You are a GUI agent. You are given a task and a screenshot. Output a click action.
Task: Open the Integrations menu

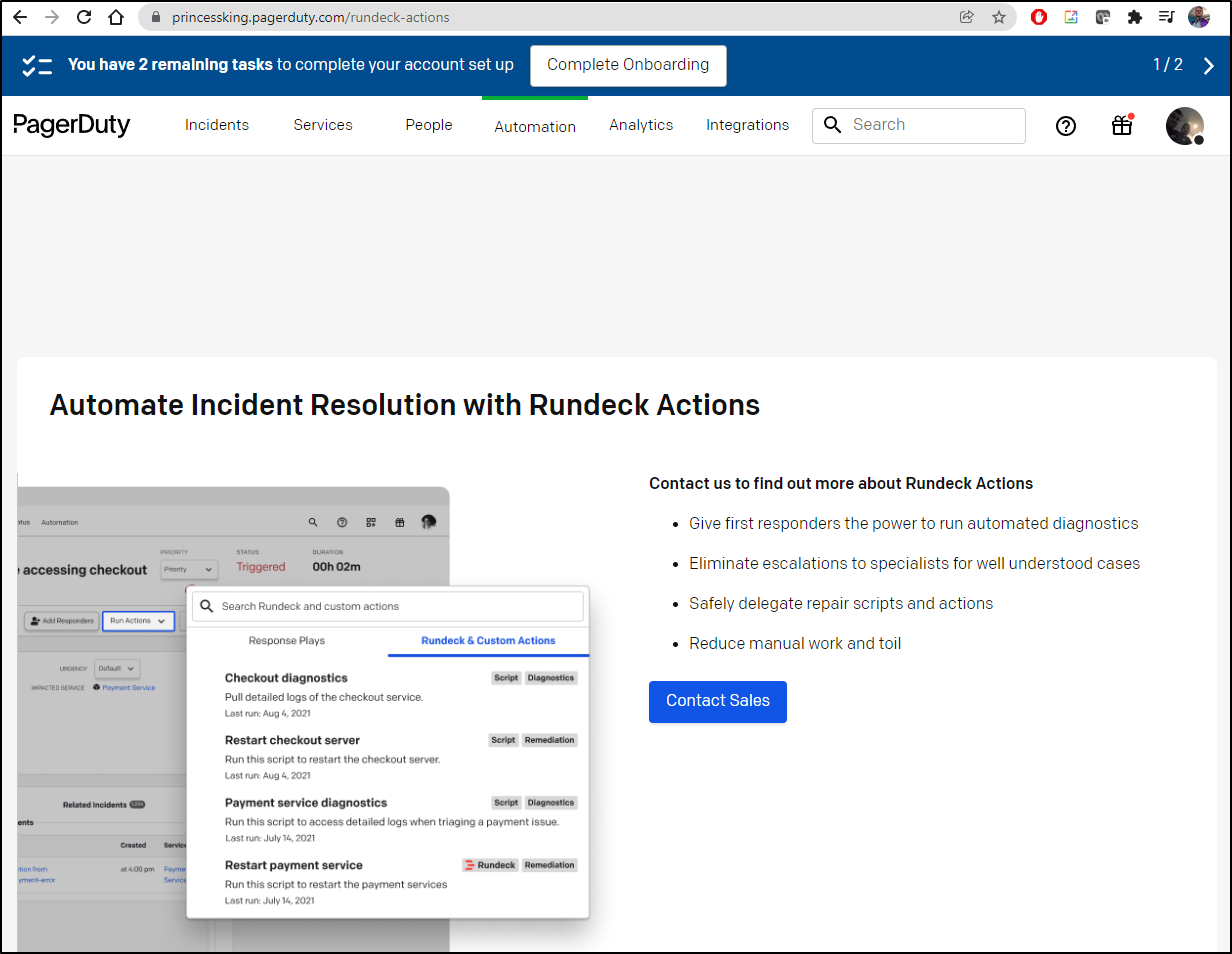coord(748,125)
